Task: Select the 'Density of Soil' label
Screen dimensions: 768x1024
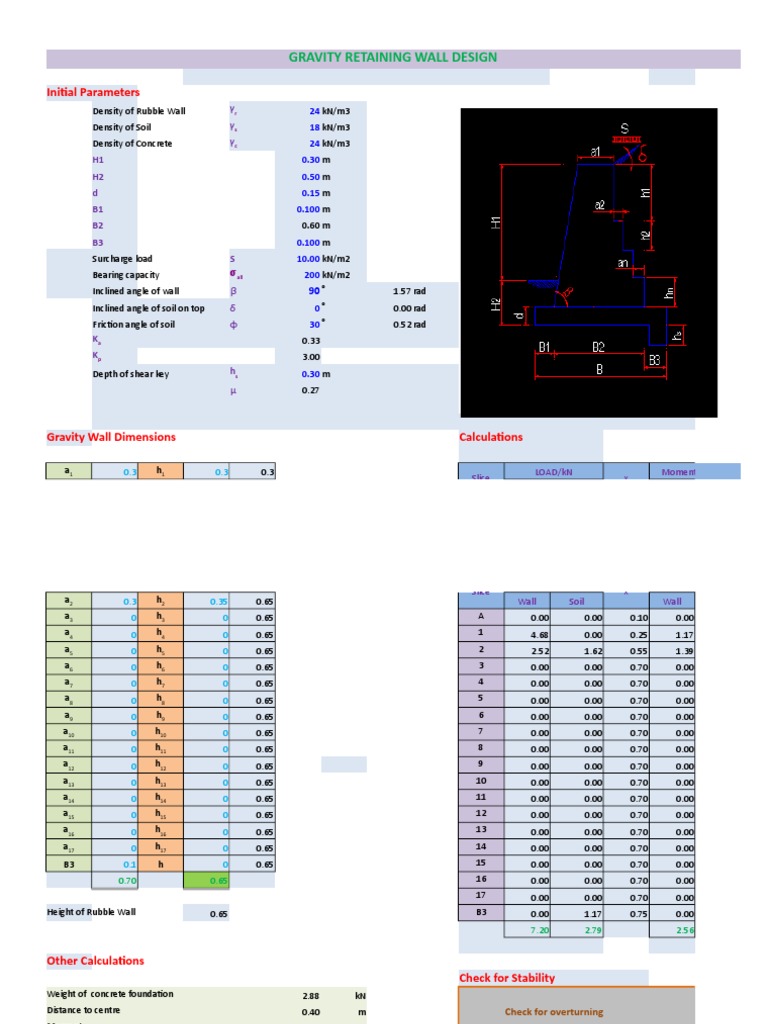Action: 121,127
